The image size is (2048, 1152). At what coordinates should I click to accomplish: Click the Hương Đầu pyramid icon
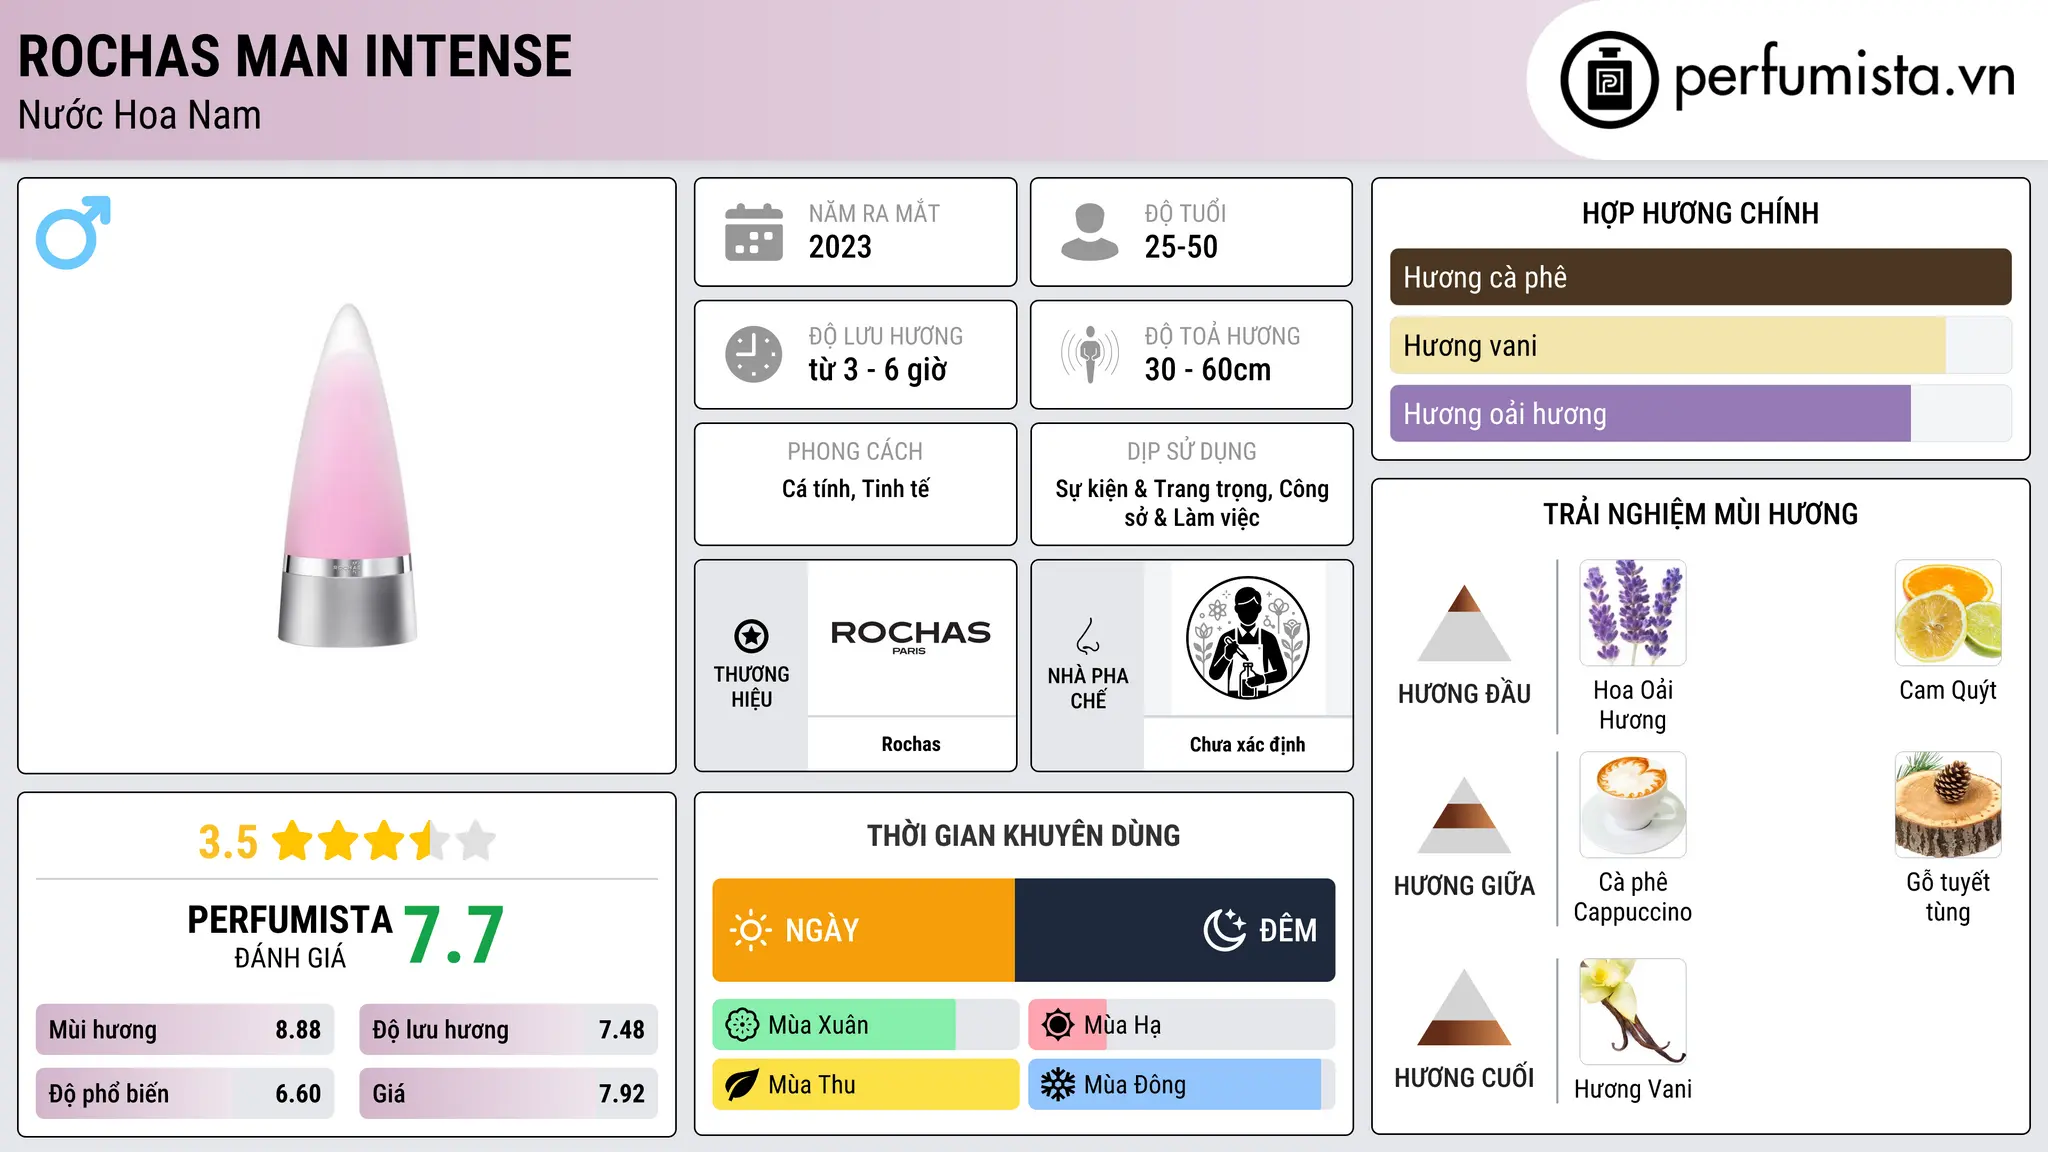[1465, 624]
